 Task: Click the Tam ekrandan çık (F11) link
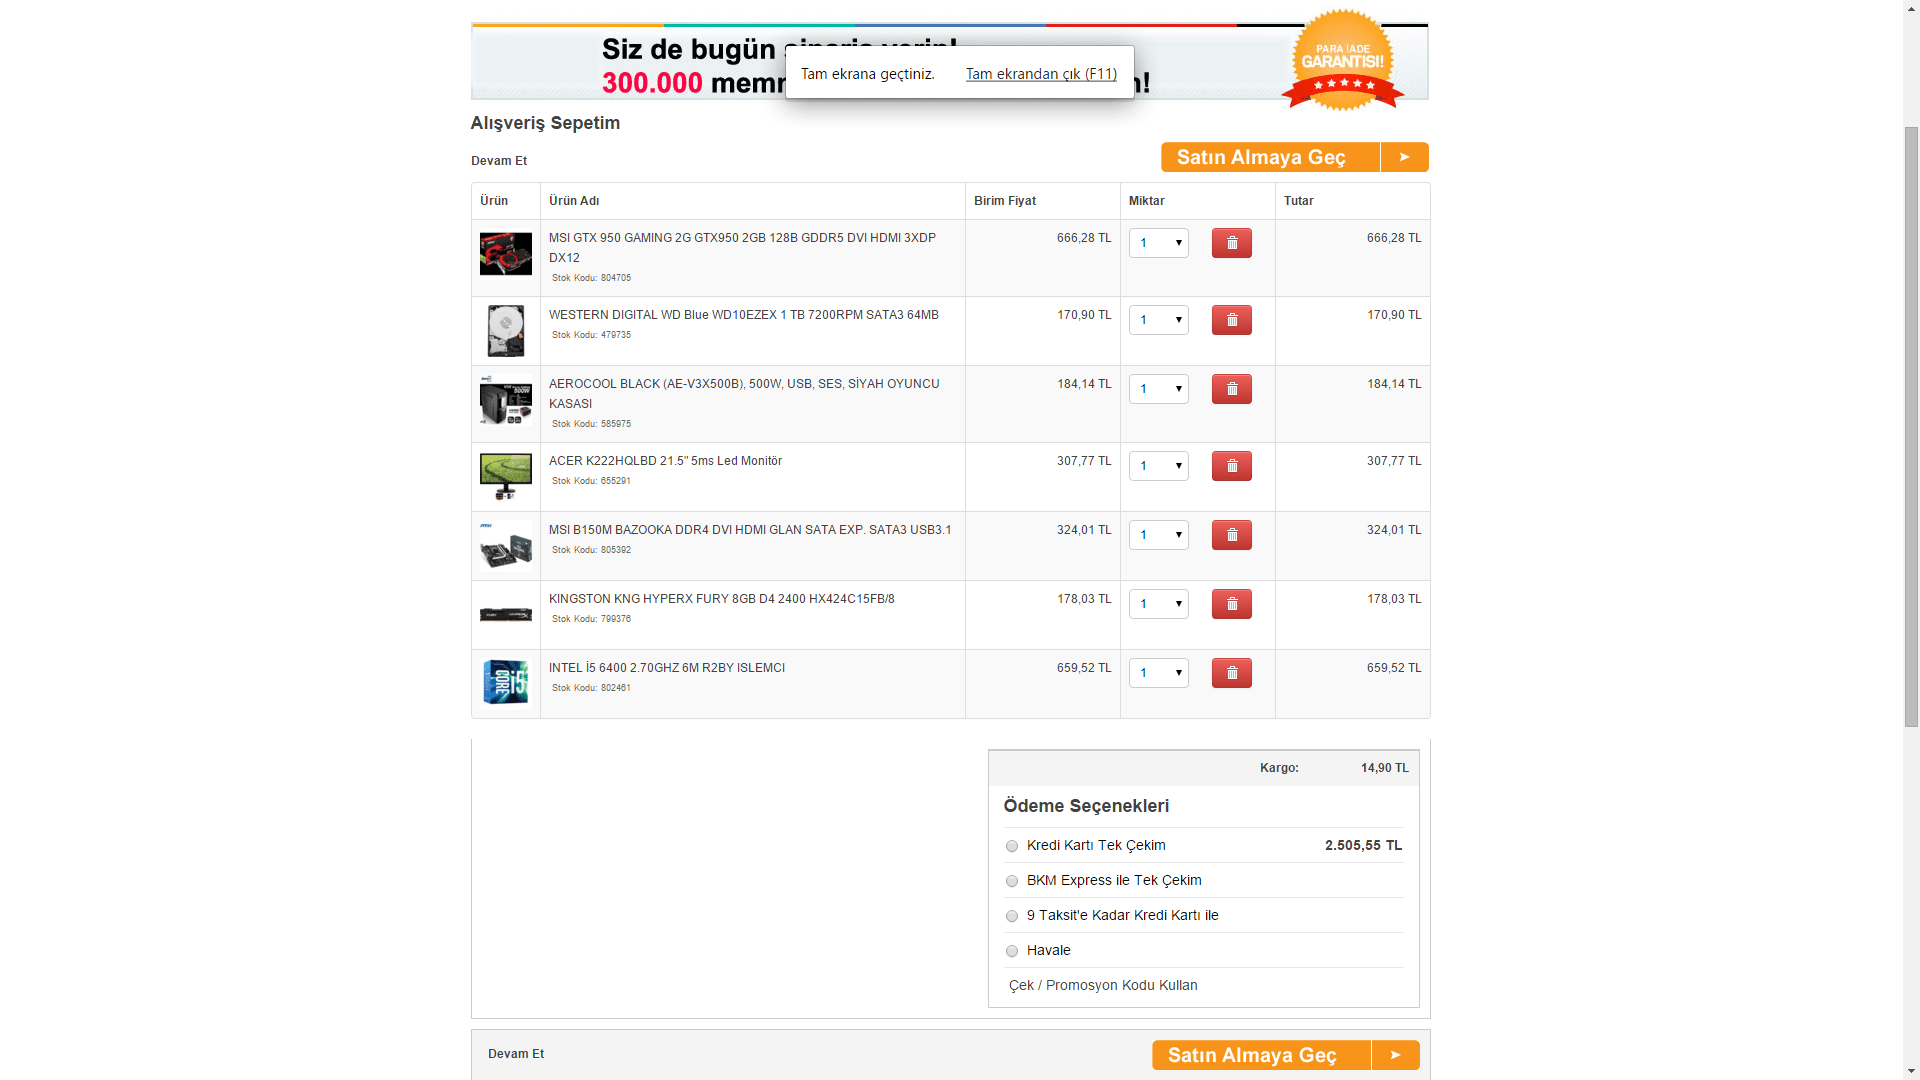click(1040, 74)
